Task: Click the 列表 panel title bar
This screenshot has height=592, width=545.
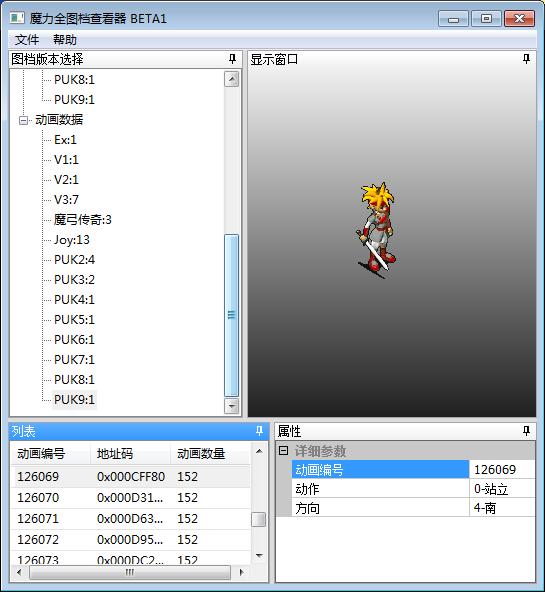Action: pyautogui.click(x=139, y=431)
